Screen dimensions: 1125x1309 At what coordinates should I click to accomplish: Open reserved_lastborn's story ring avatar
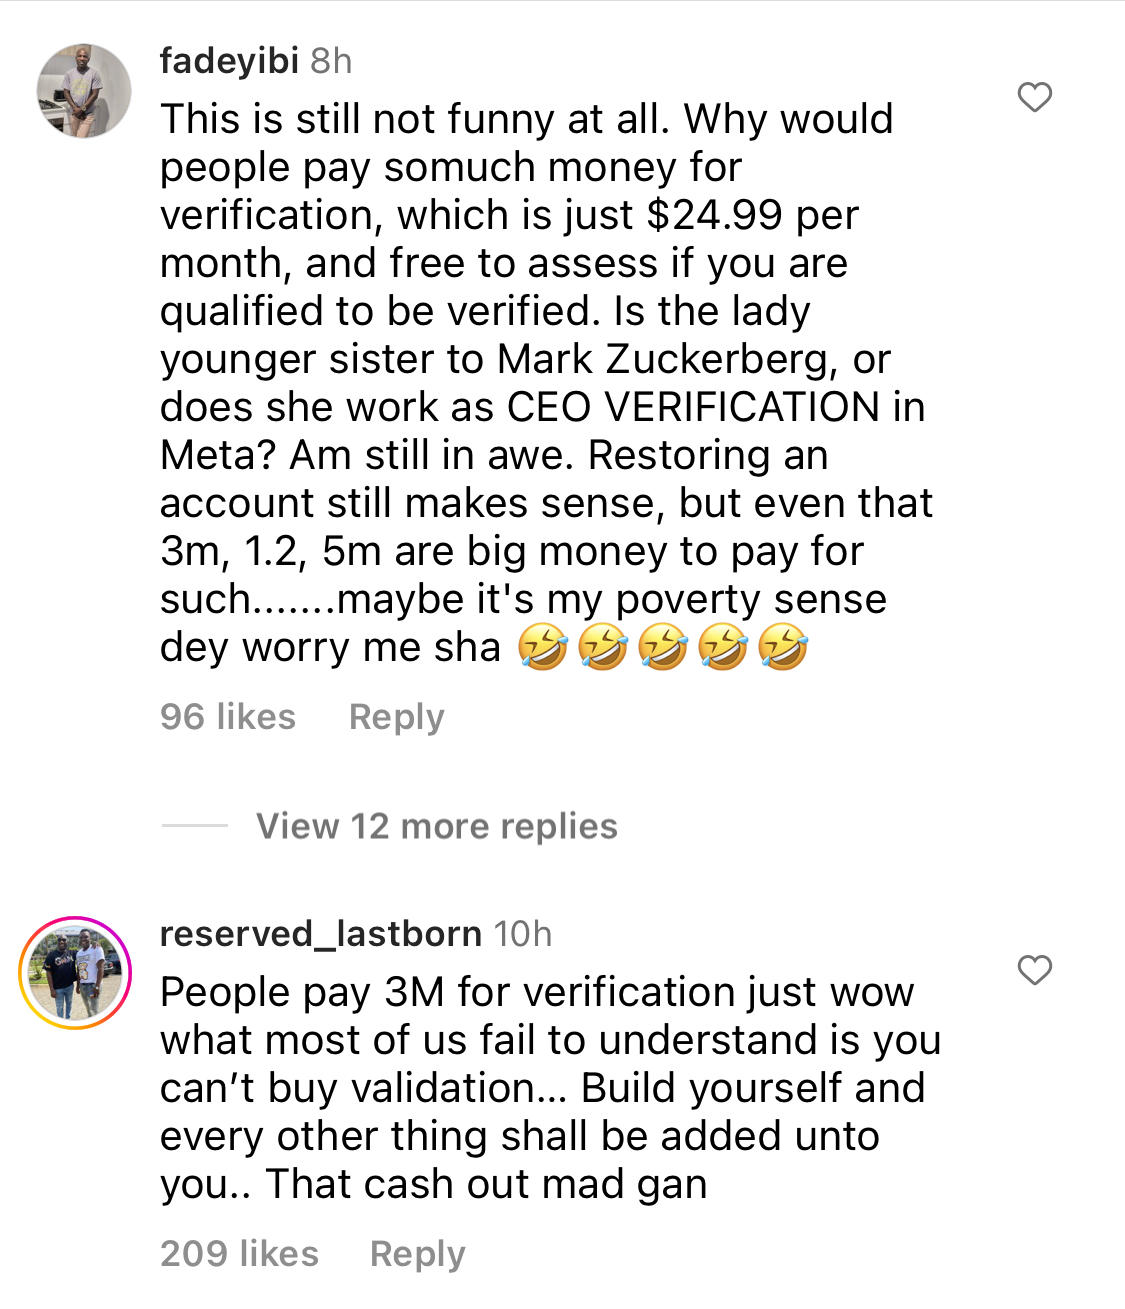point(75,972)
